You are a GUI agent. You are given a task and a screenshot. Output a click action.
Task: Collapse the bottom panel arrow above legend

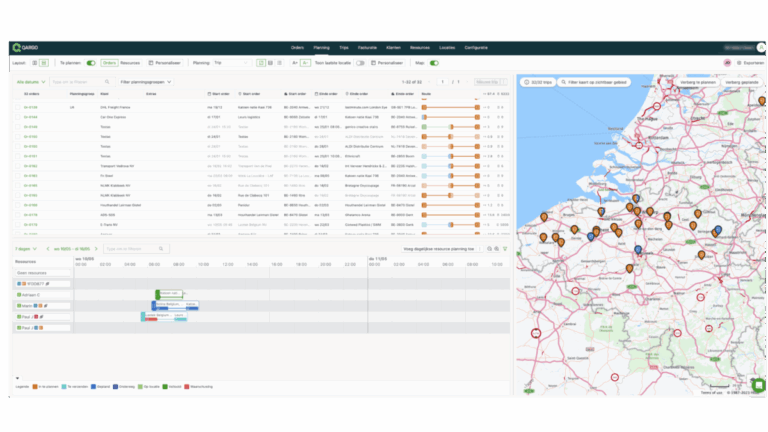pyautogui.click(x=18, y=378)
